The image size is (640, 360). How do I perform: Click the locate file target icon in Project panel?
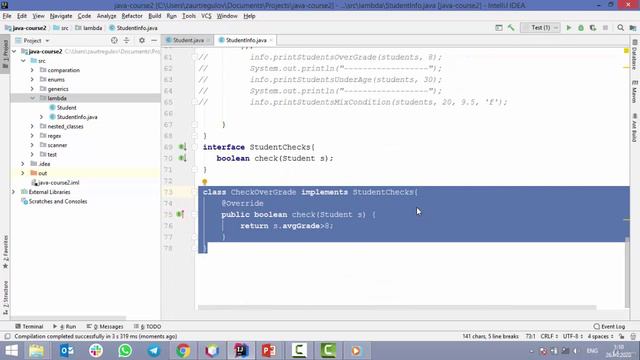(x=114, y=40)
